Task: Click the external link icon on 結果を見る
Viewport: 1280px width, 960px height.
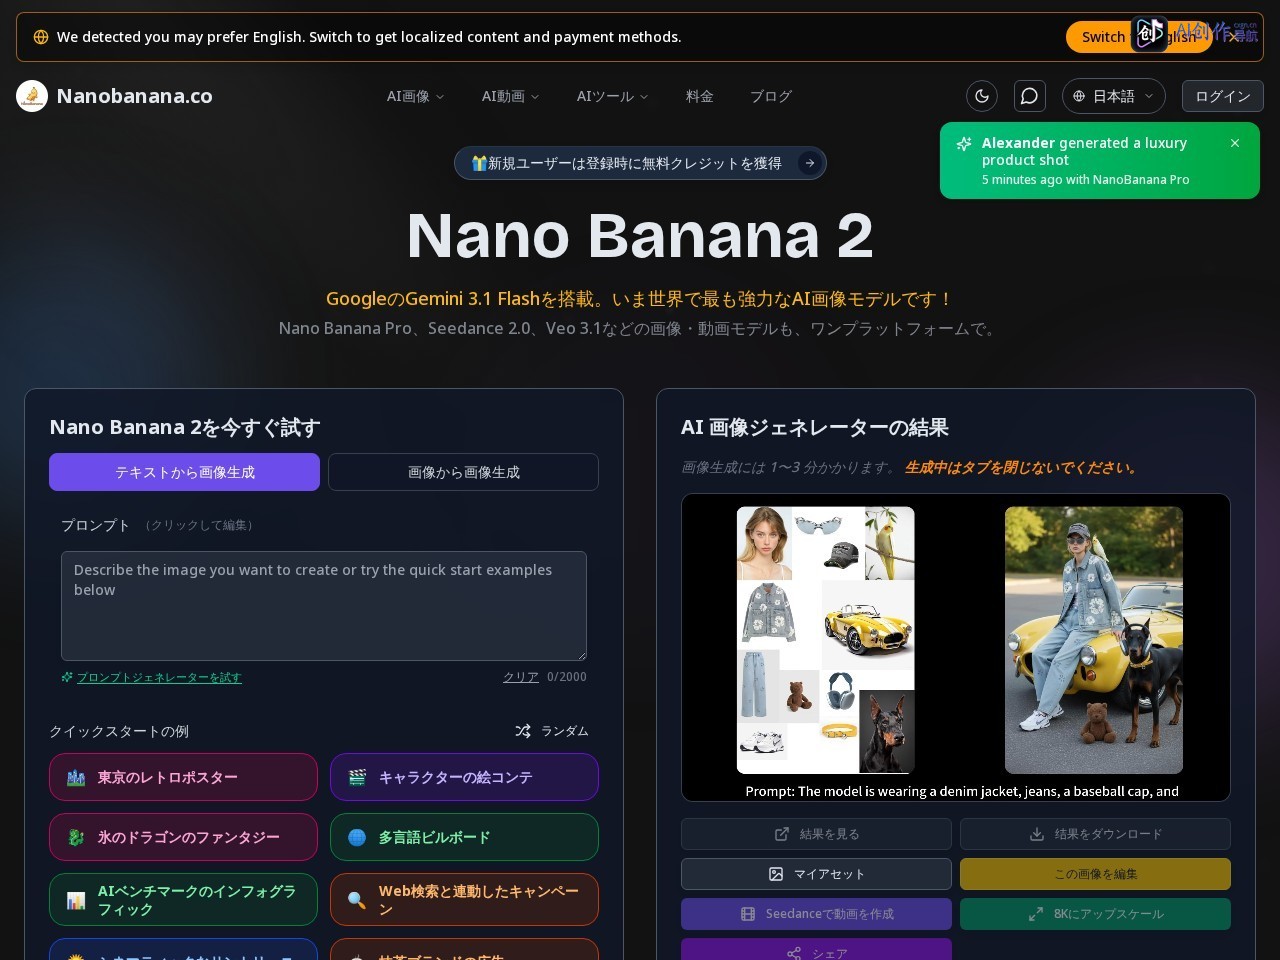Action: tap(782, 834)
